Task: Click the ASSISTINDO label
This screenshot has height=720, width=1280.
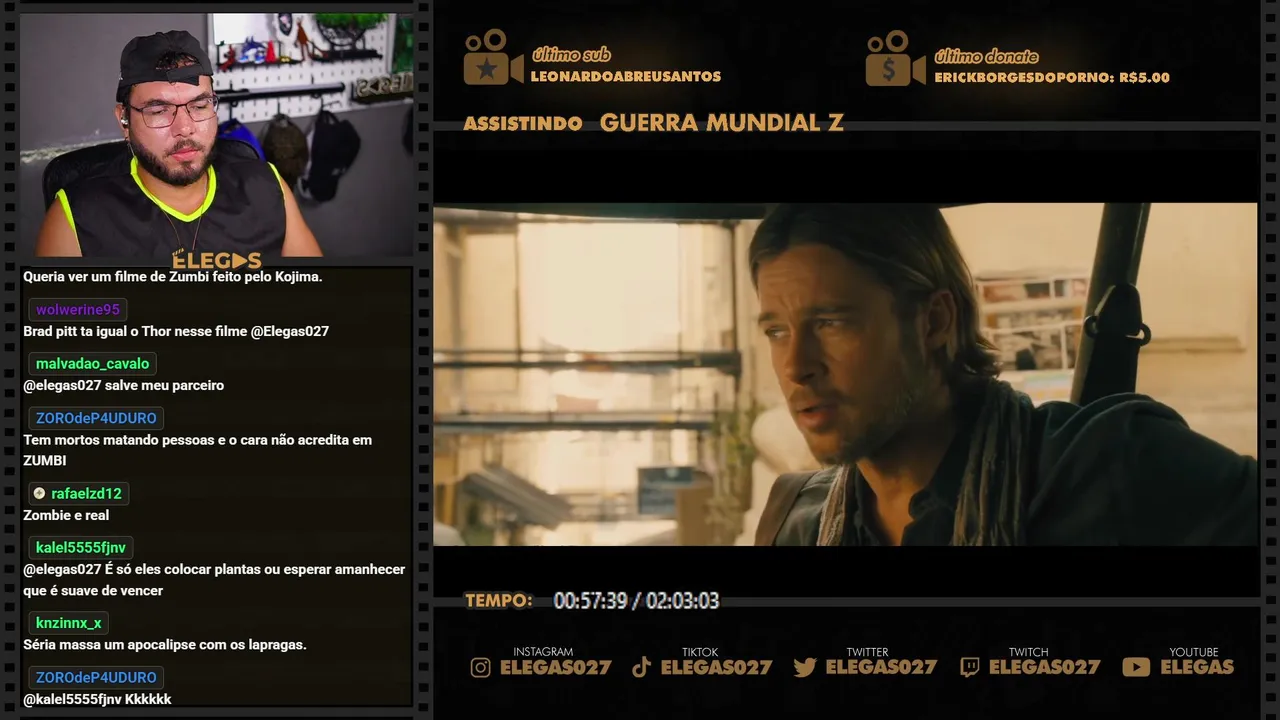Action: click(x=523, y=124)
